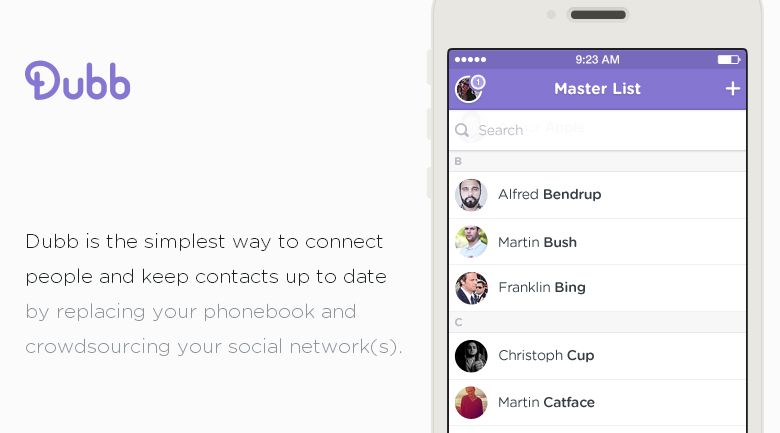The image size is (780, 433).
Task: Click Martin Bush's avatar photo
Action: [x=471, y=242]
